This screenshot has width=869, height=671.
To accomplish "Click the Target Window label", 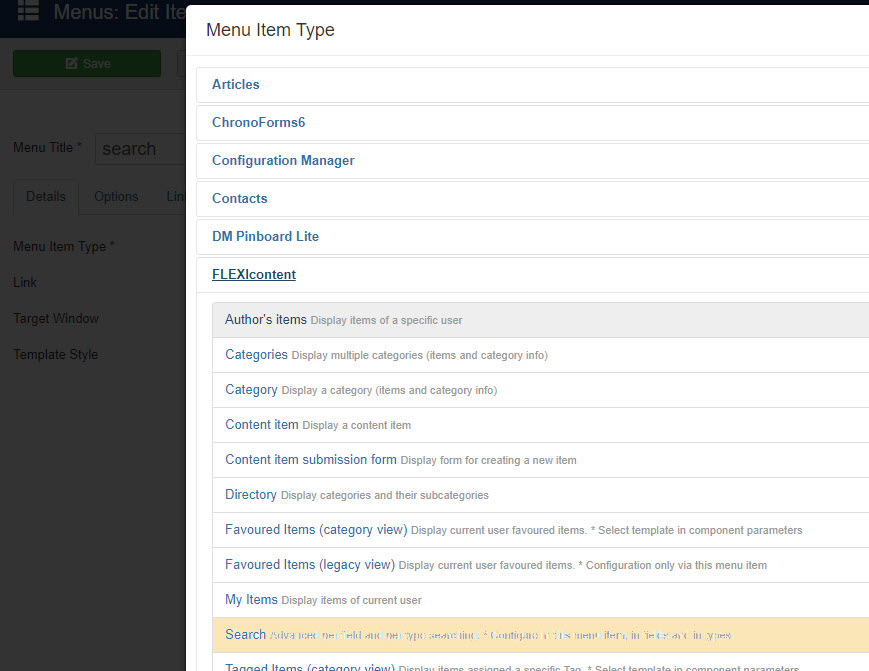I will [56, 319].
